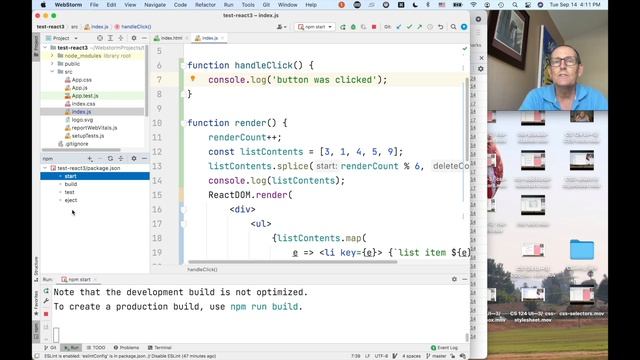The width and height of the screenshot is (640, 360).
Task: Click Wi-Fi icon in macOS menu bar
Action: tap(473, 5)
